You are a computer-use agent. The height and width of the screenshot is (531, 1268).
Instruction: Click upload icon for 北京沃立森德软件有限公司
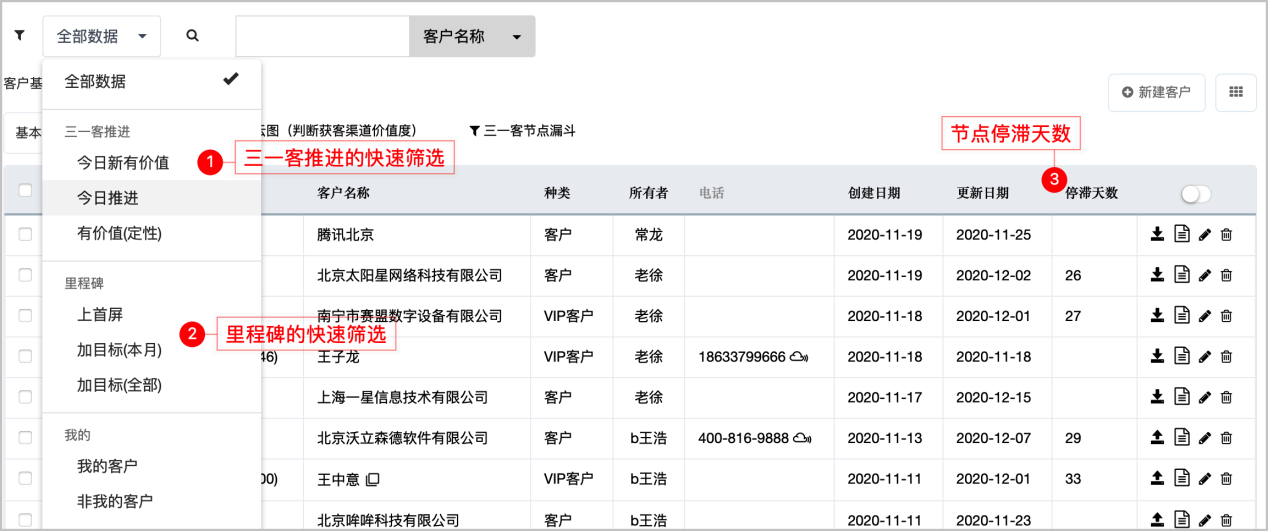coord(1157,437)
